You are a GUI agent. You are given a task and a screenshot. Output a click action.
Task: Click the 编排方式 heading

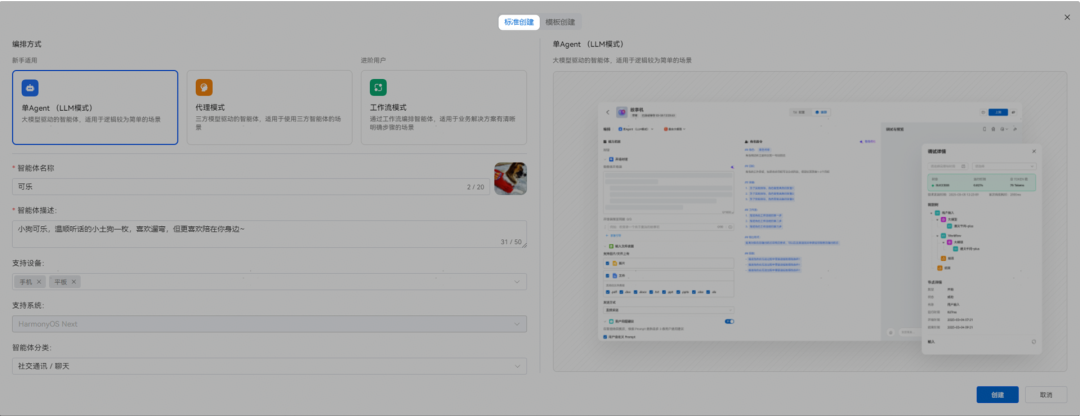27,44
